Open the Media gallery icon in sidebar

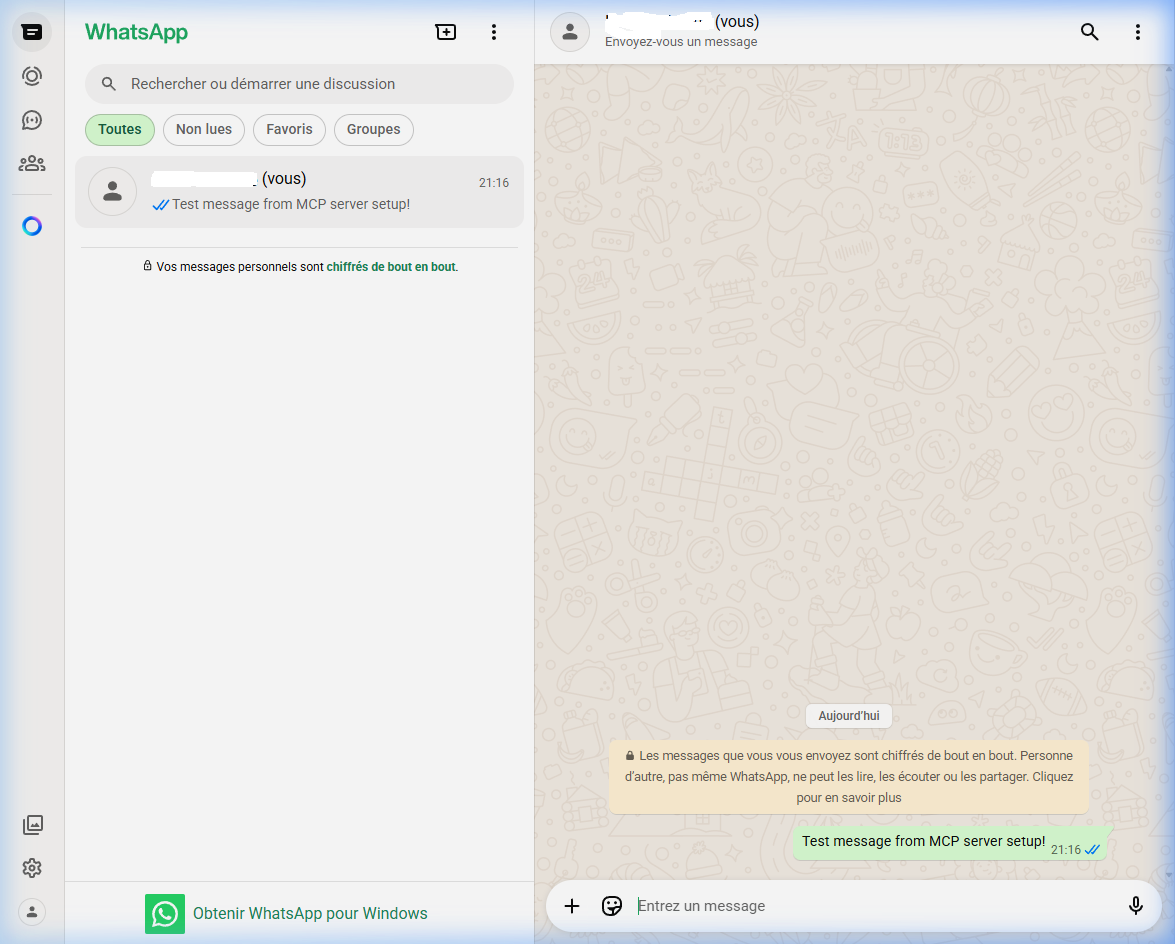click(x=32, y=825)
